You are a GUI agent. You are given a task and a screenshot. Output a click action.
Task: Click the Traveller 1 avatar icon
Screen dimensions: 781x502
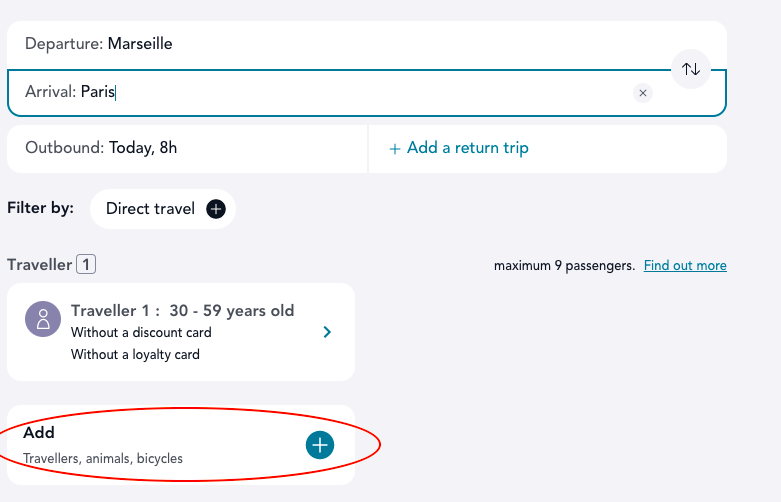[x=43, y=320]
